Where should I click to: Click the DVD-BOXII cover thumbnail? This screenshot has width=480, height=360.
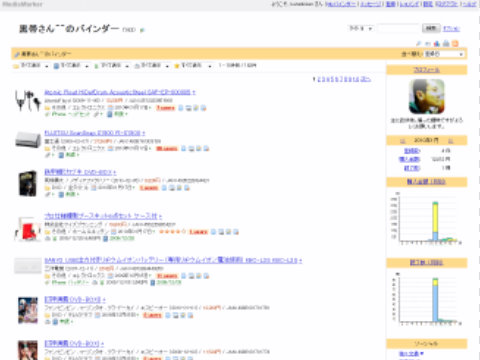click(x=28, y=311)
